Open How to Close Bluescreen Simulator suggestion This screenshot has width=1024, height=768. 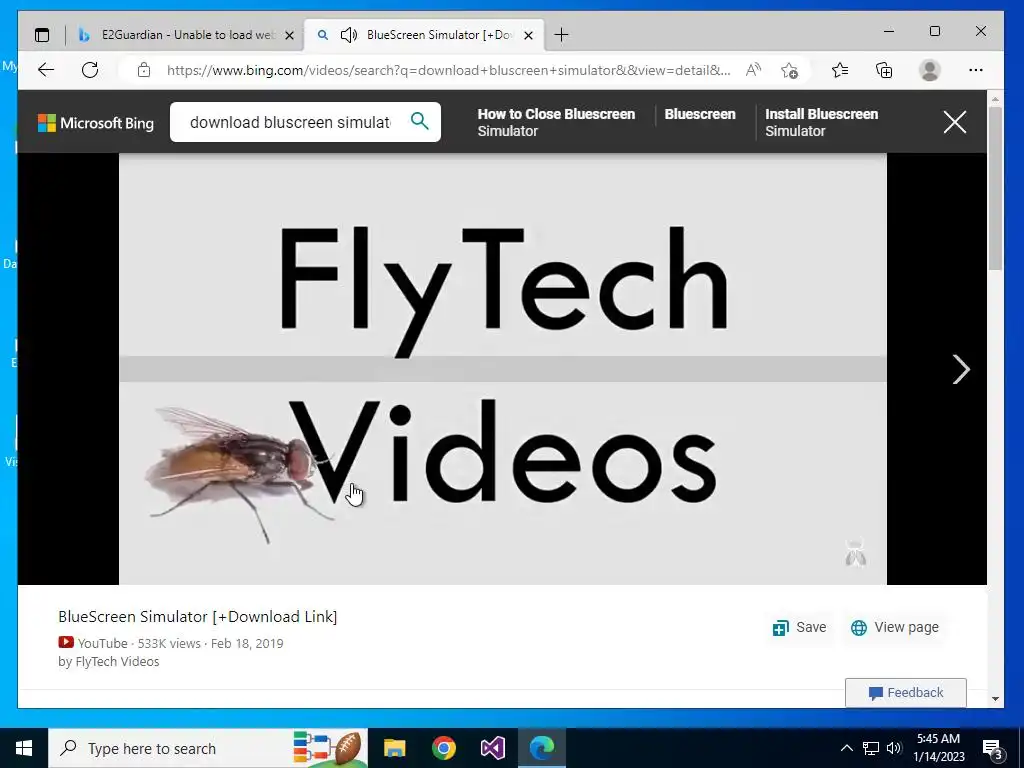click(556, 122)
